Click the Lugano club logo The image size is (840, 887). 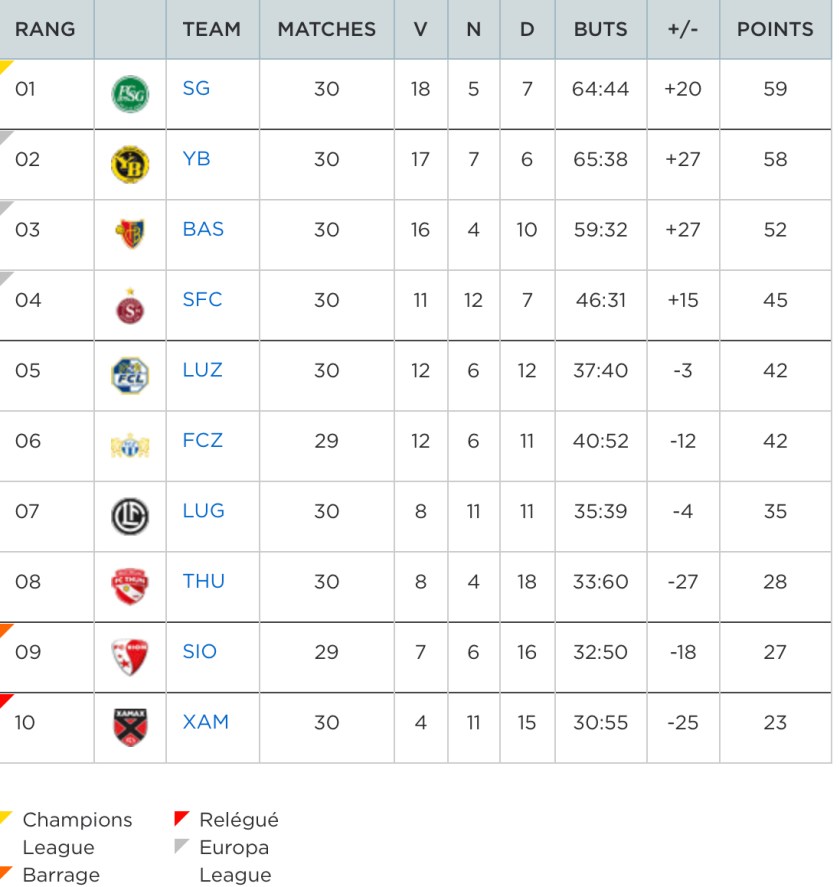[x=130, y=516]
